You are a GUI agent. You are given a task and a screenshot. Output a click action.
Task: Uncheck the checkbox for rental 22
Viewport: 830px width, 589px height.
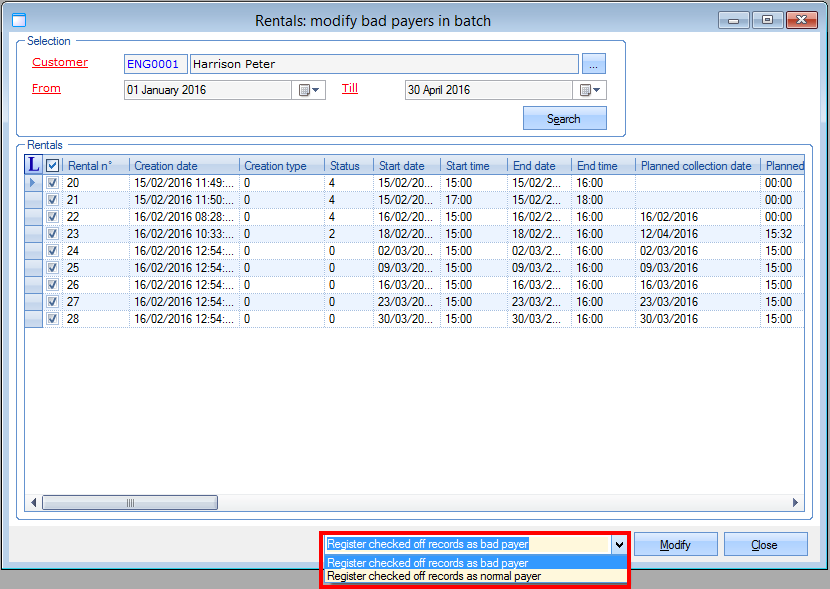coord(52,216)
